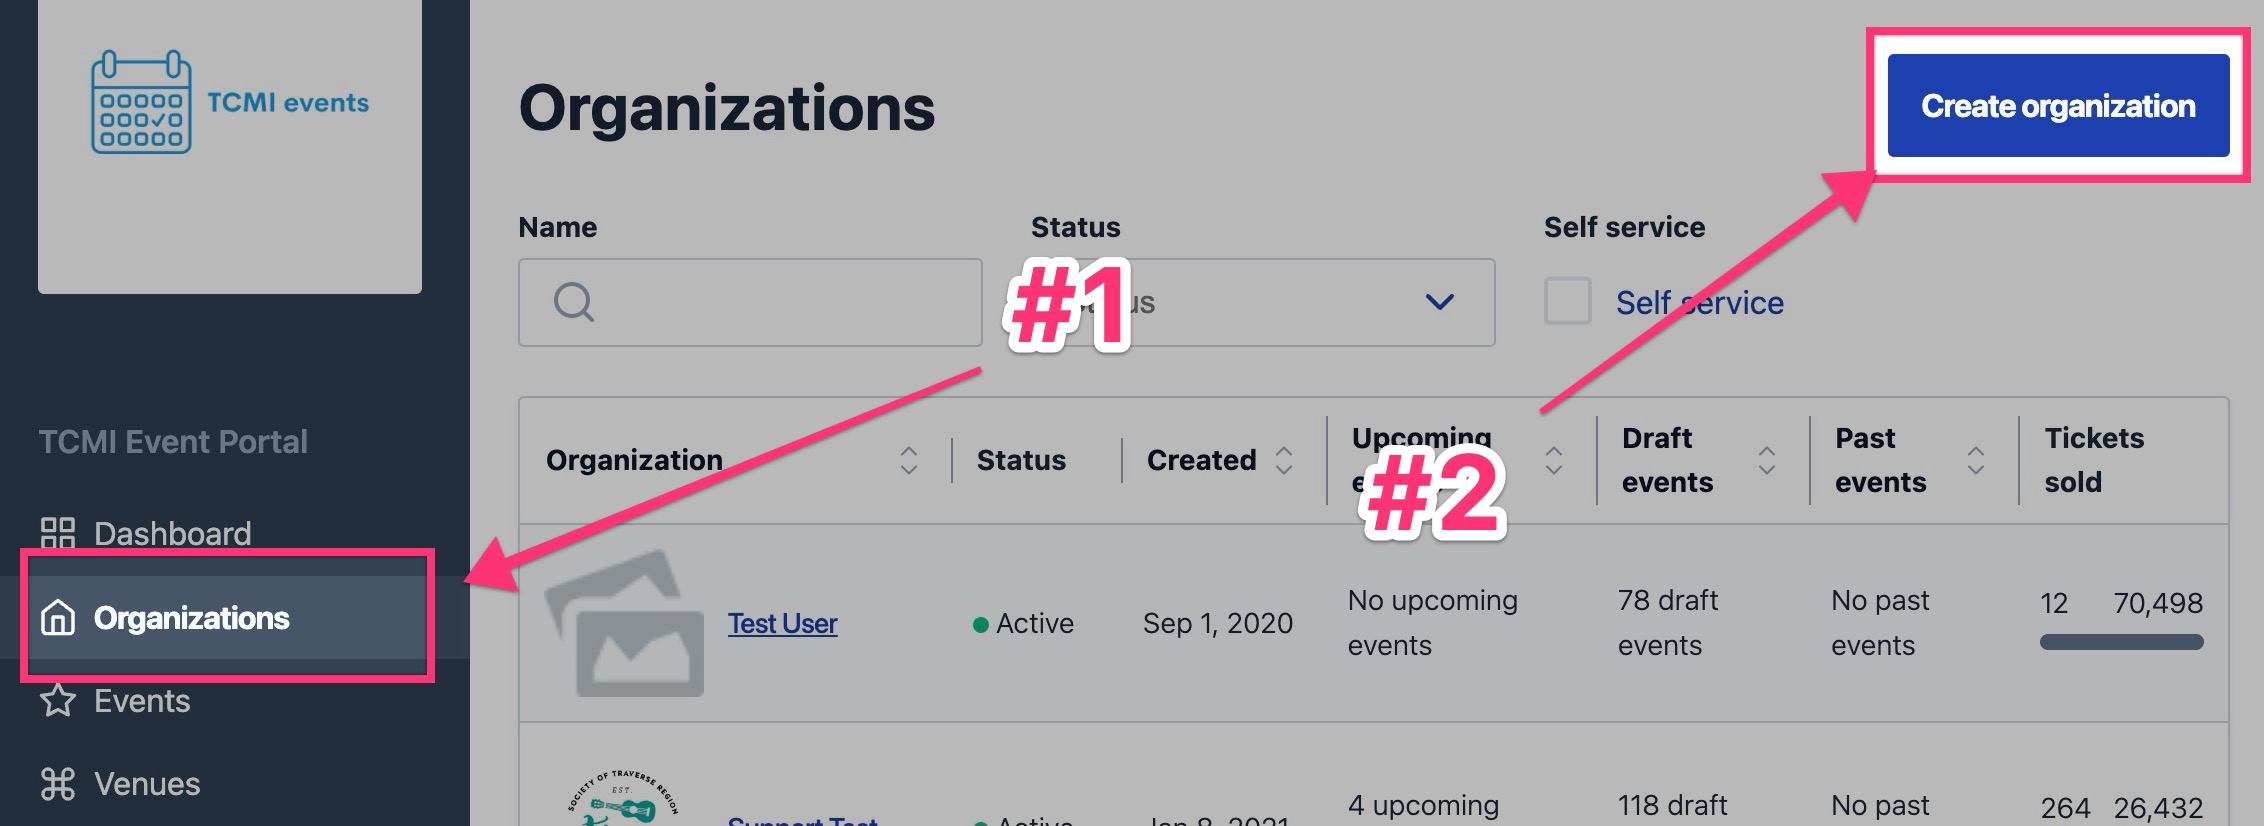Enable the Self service checkbox
Screen dimensions: 2264x826
click(1568, 301)
